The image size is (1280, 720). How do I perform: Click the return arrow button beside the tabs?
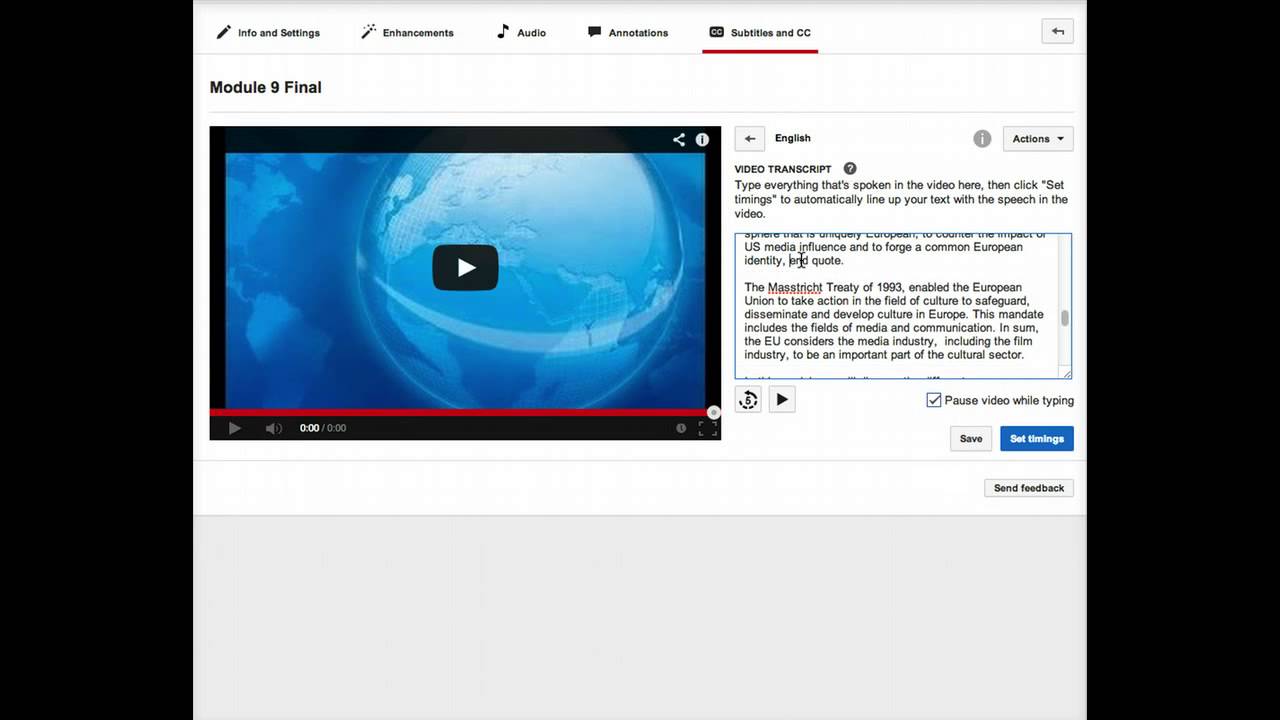(x=1057, y=31)
